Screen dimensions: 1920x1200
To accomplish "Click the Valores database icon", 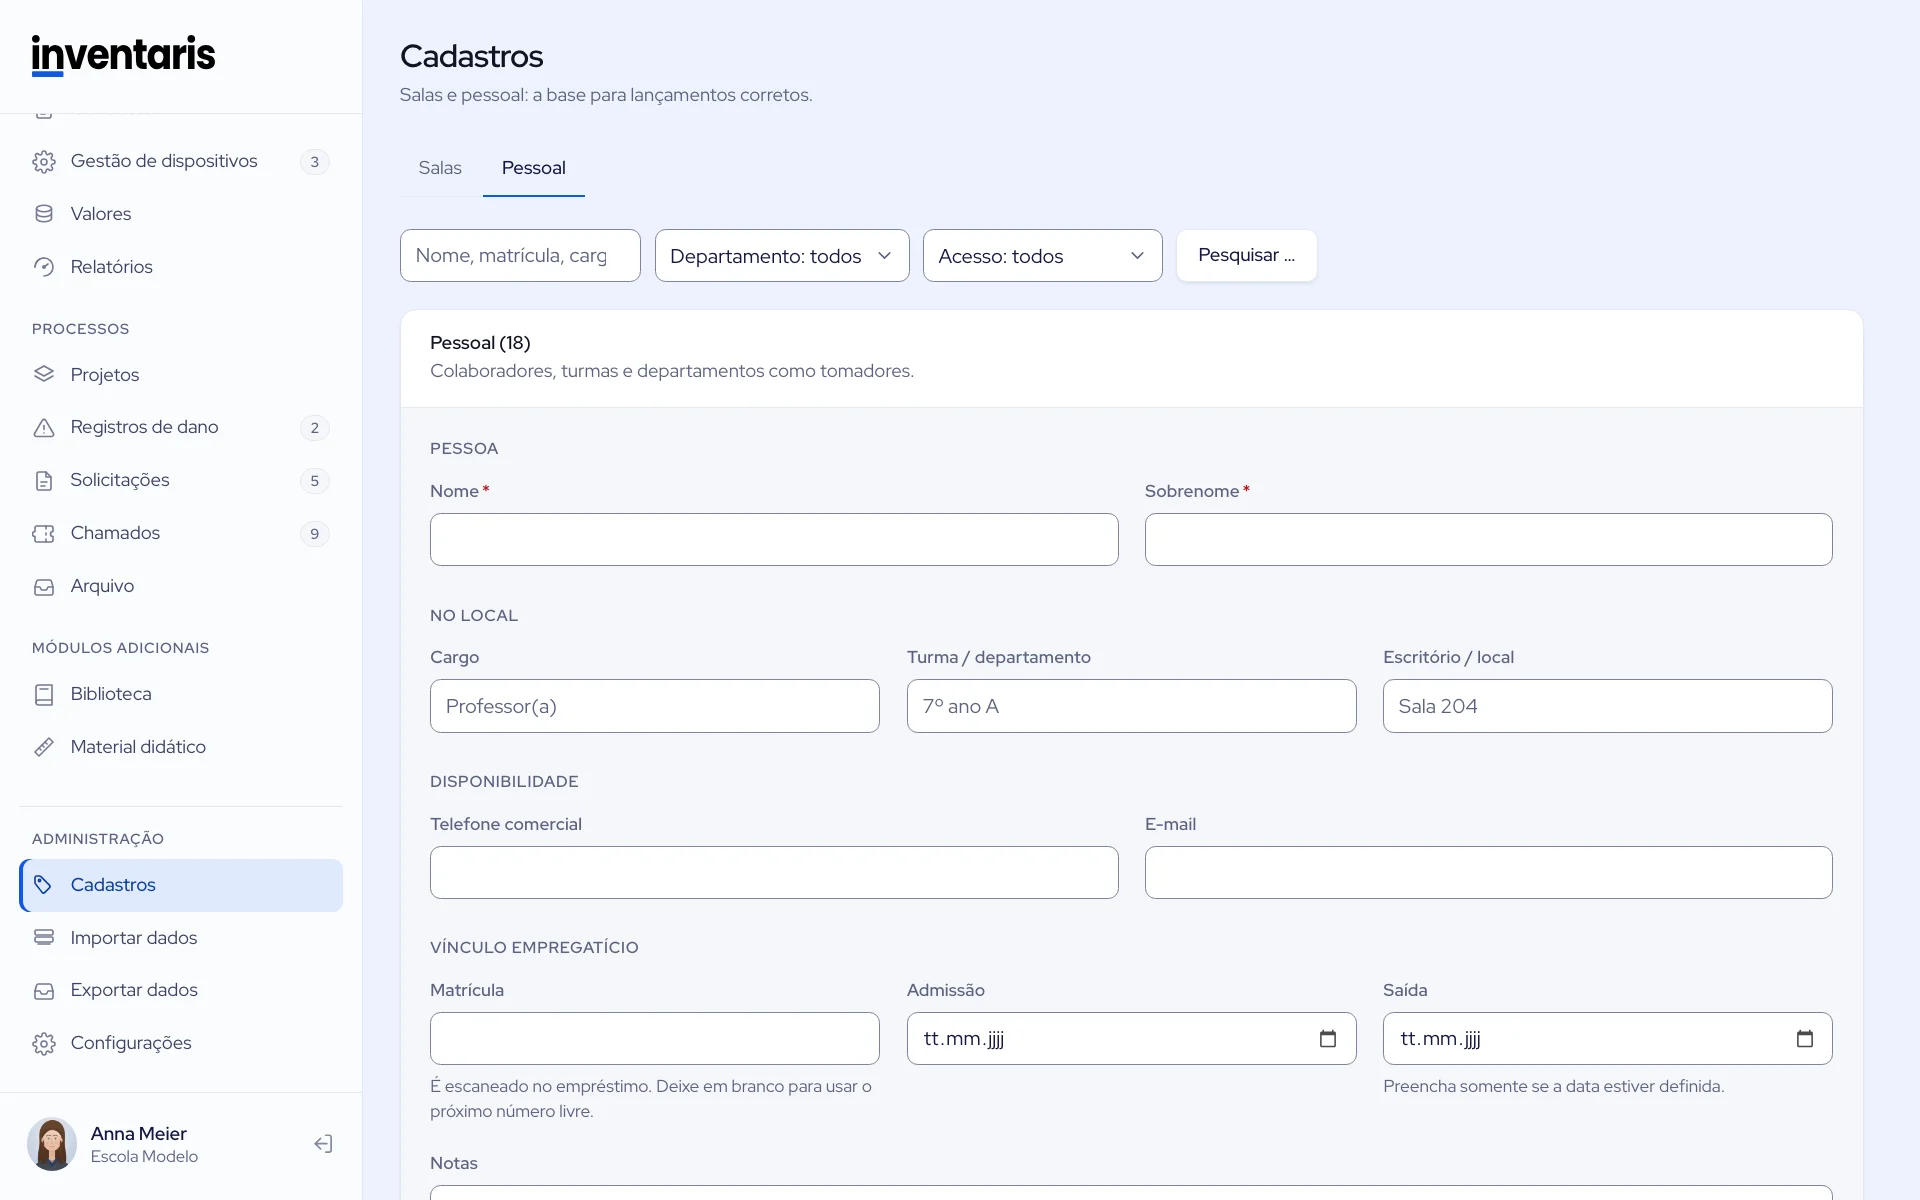I will [44, 214].
